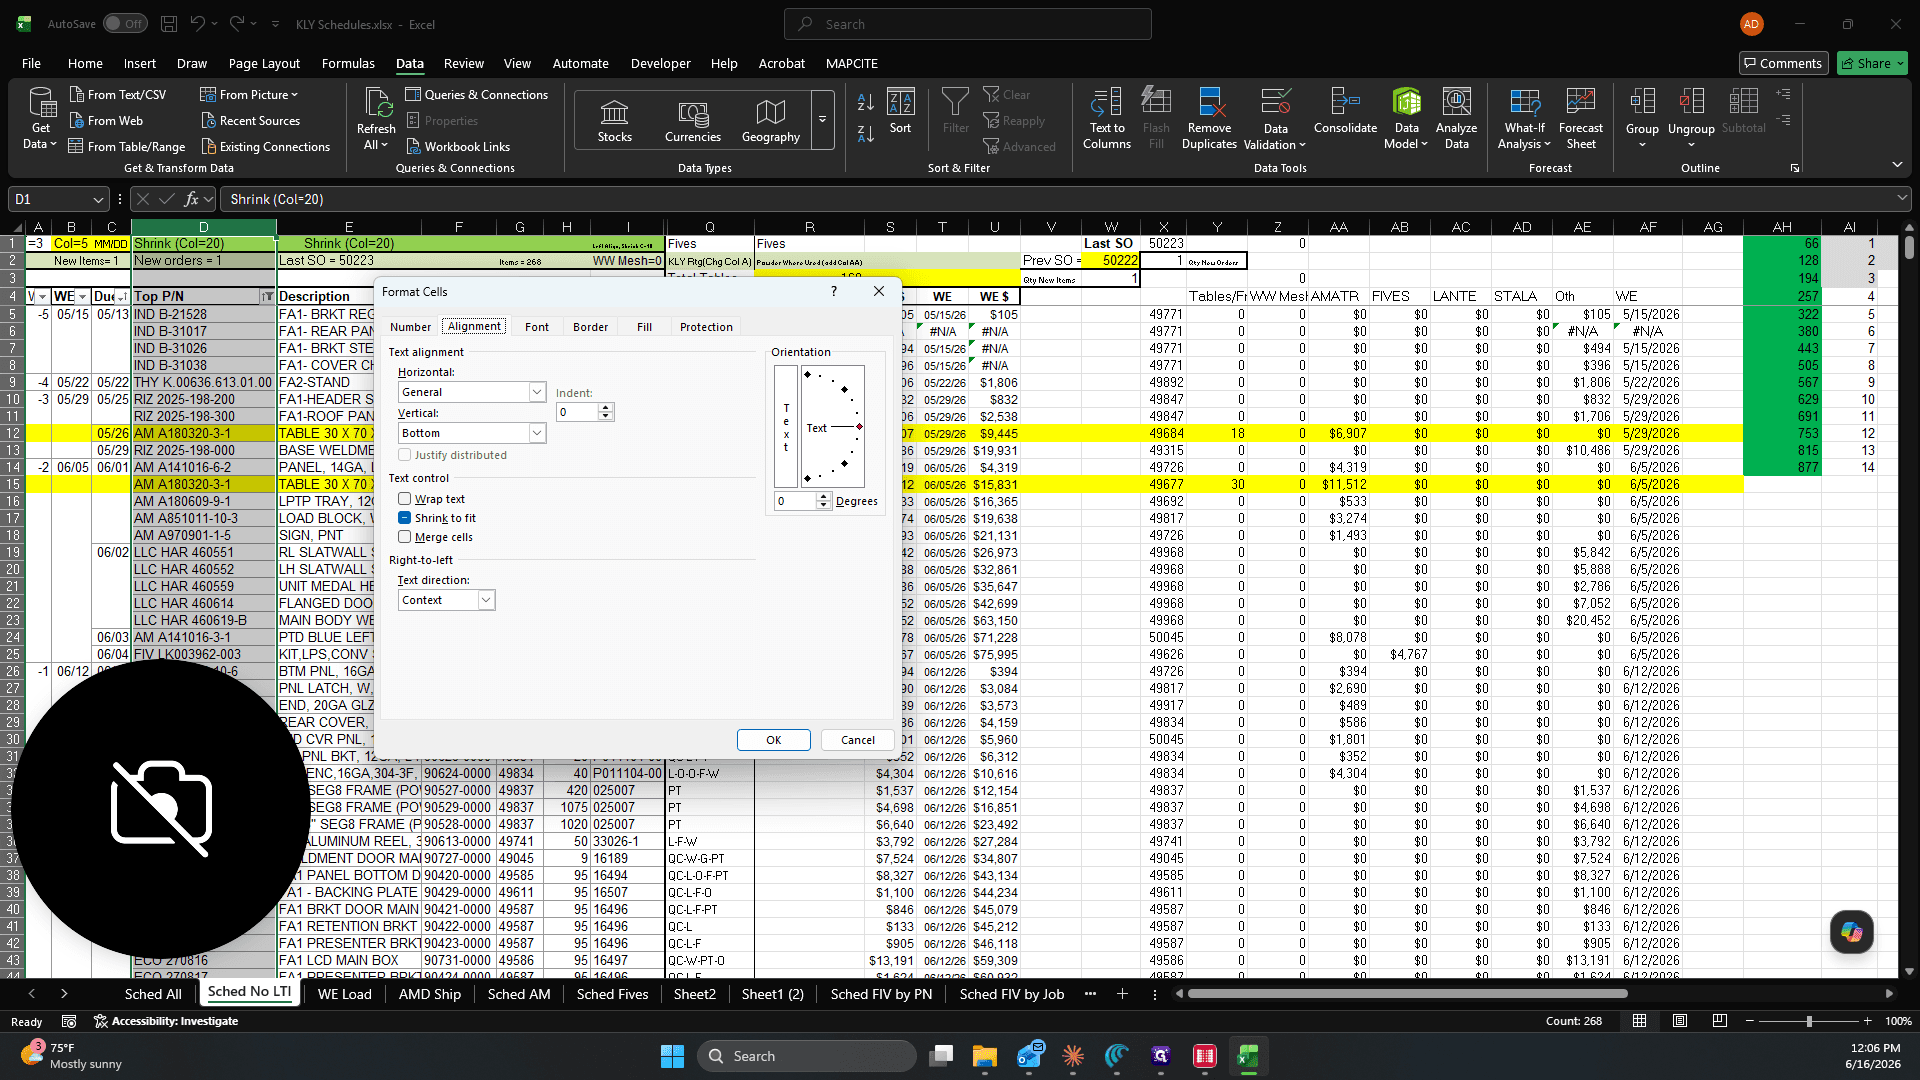Click the Comments button
The width and height of the screenshot is (1920, 1080).
pyautogui.click(x=1783, y=63)
